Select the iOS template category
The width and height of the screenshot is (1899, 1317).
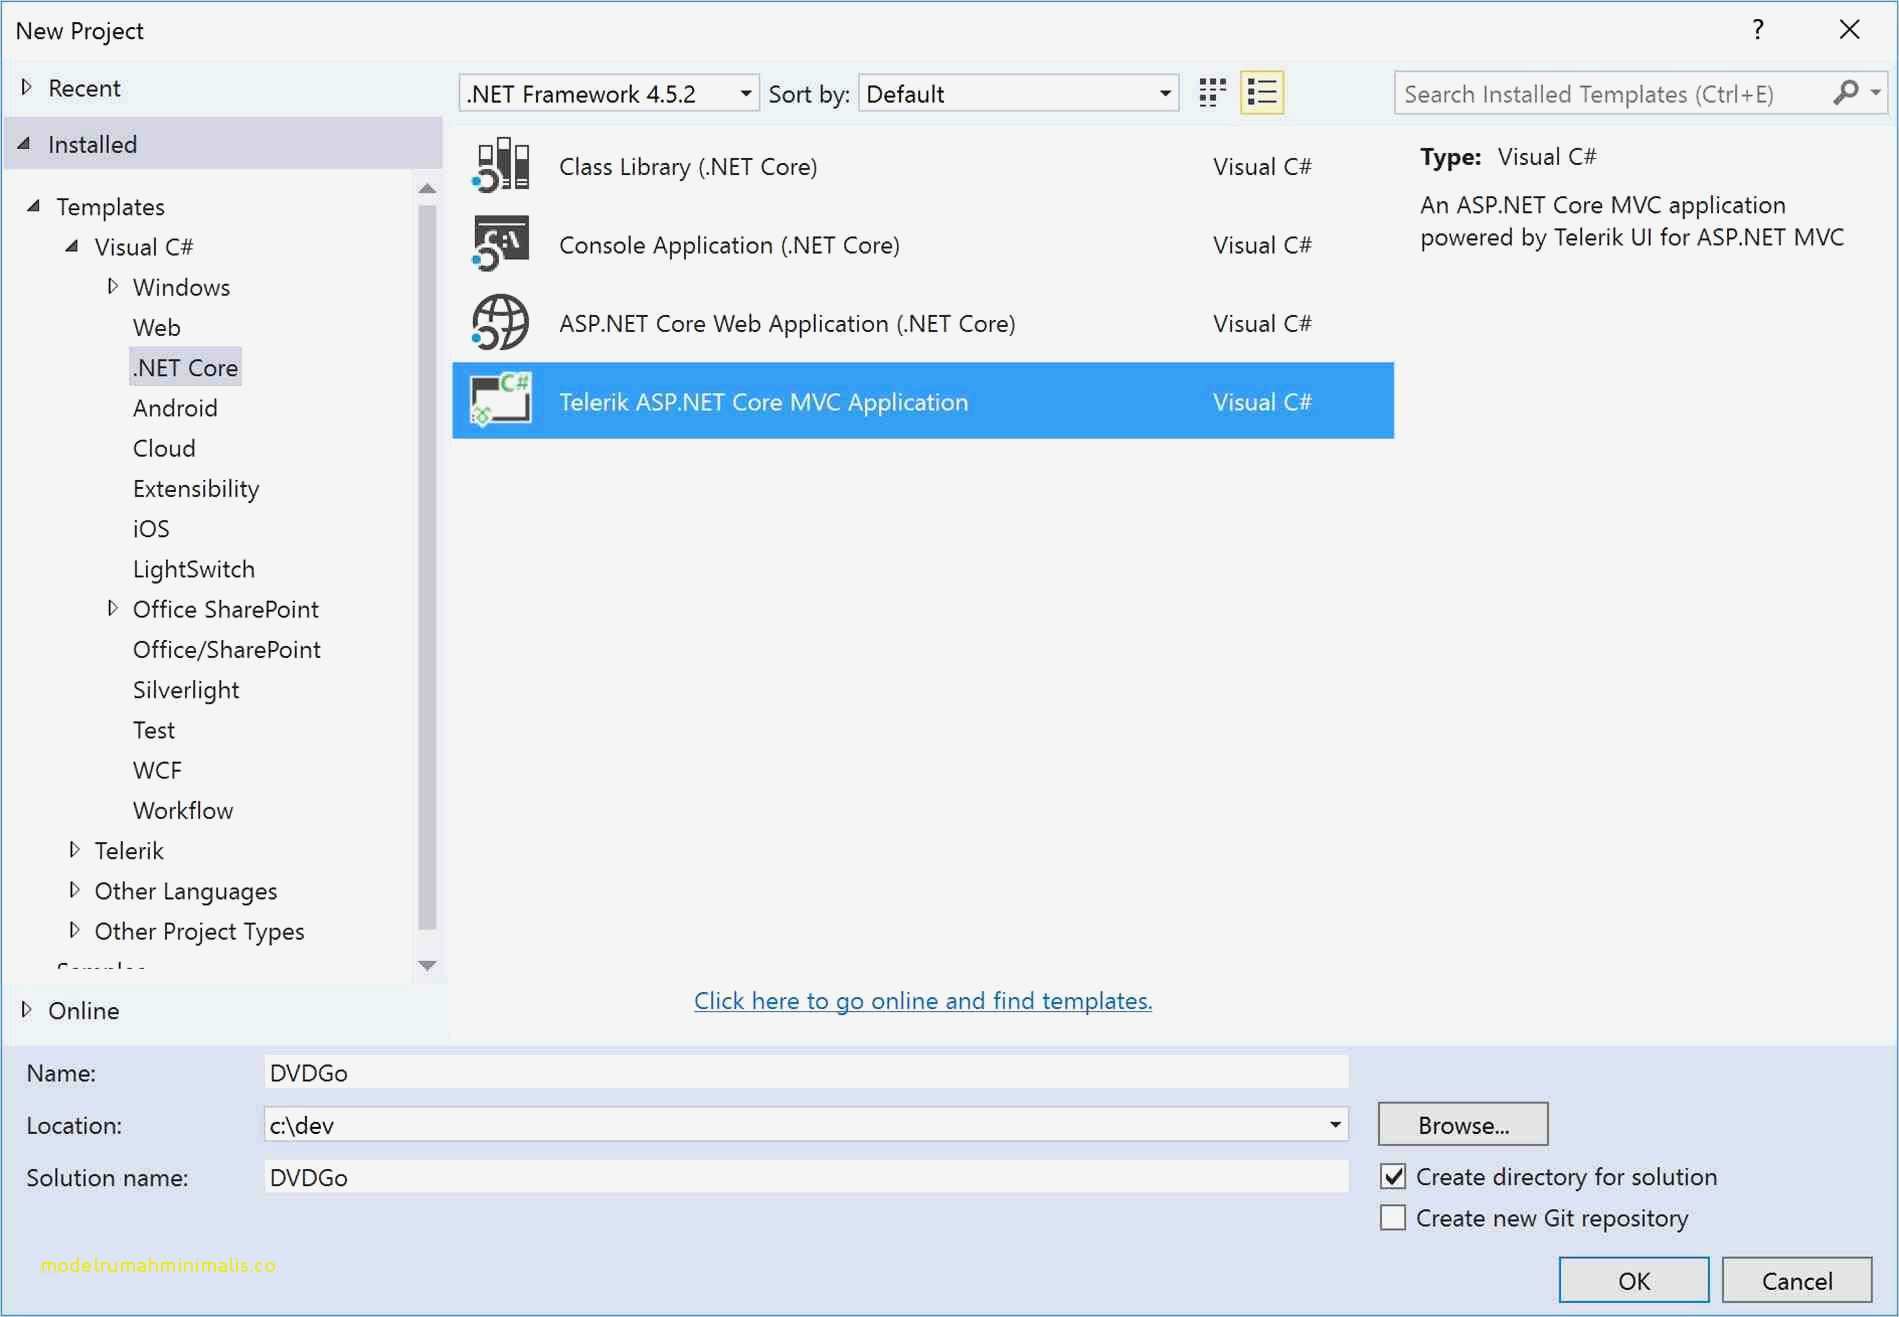(x=151, y=528)
